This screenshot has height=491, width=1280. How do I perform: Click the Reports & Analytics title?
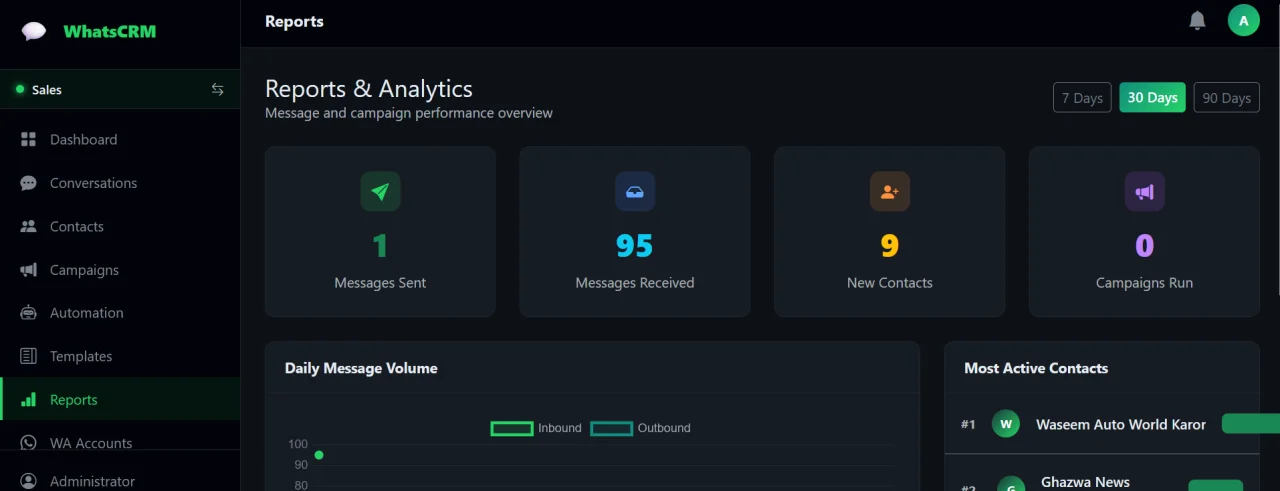369,88
